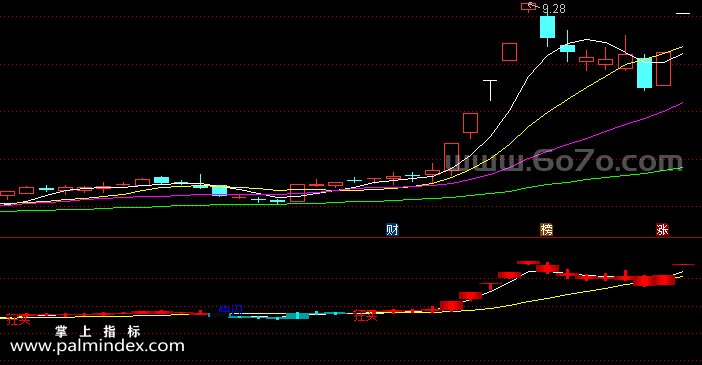This screenshot has width=702, height=365.
Task: Click the 掌上指标 caption text
Action: click(98, 331)
